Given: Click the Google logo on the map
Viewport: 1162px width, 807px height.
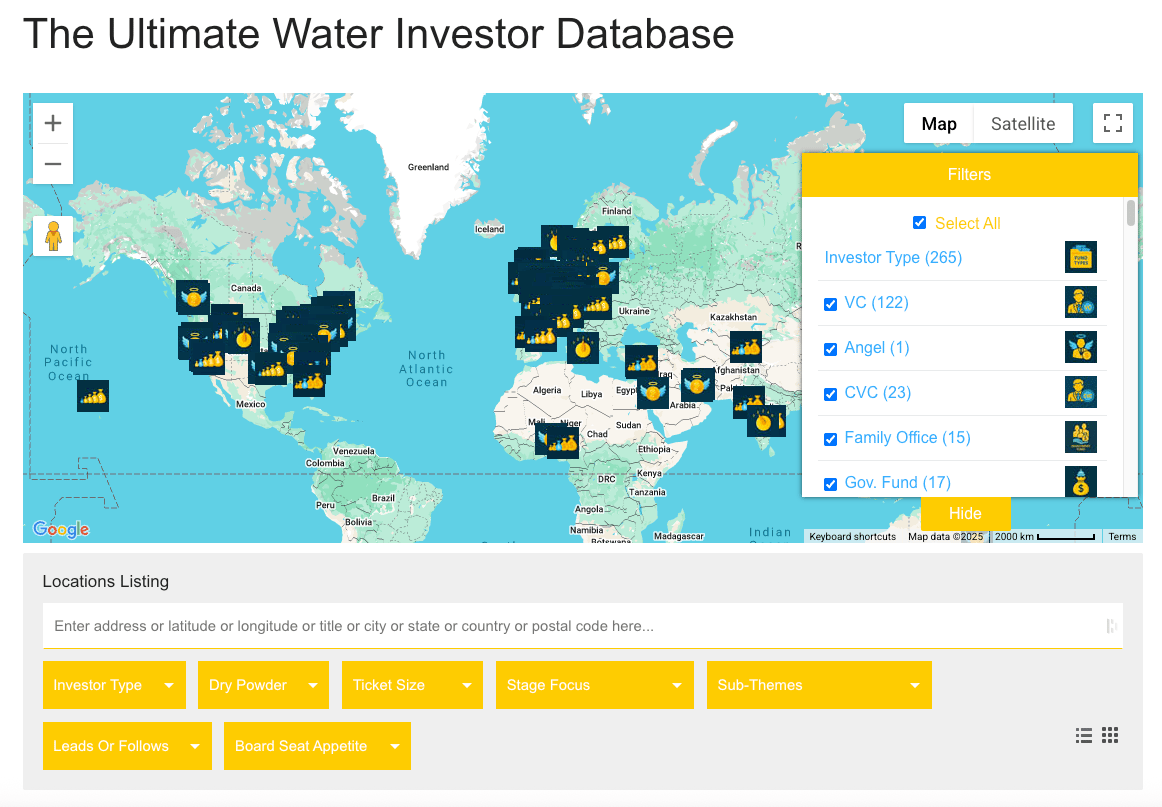Looking at the screenshot, I should coord(62,529).
